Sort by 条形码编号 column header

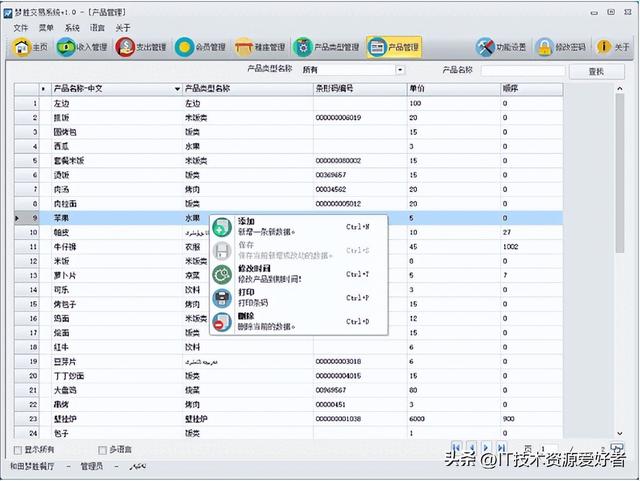(360, 89)
